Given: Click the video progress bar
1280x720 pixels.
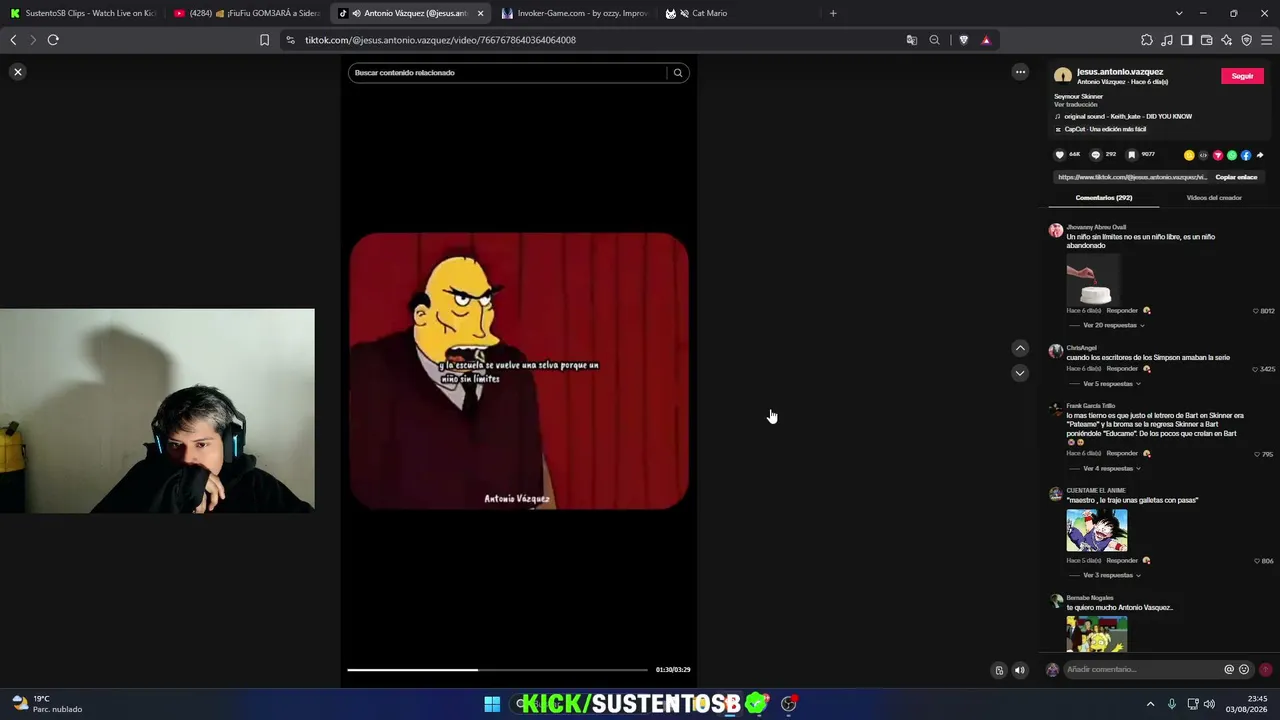Looking at the screenshot, I should 497,670.
